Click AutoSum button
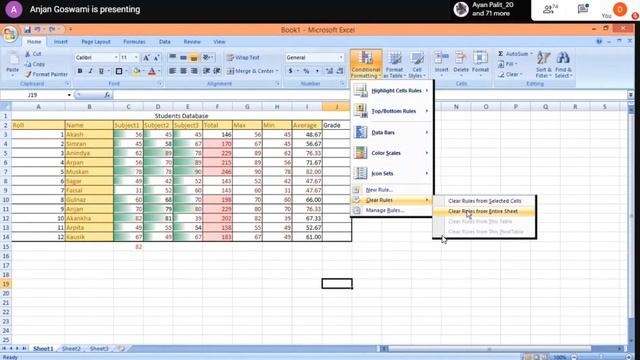The height and width of the screenshot is (360, 640). coord(513,54)
